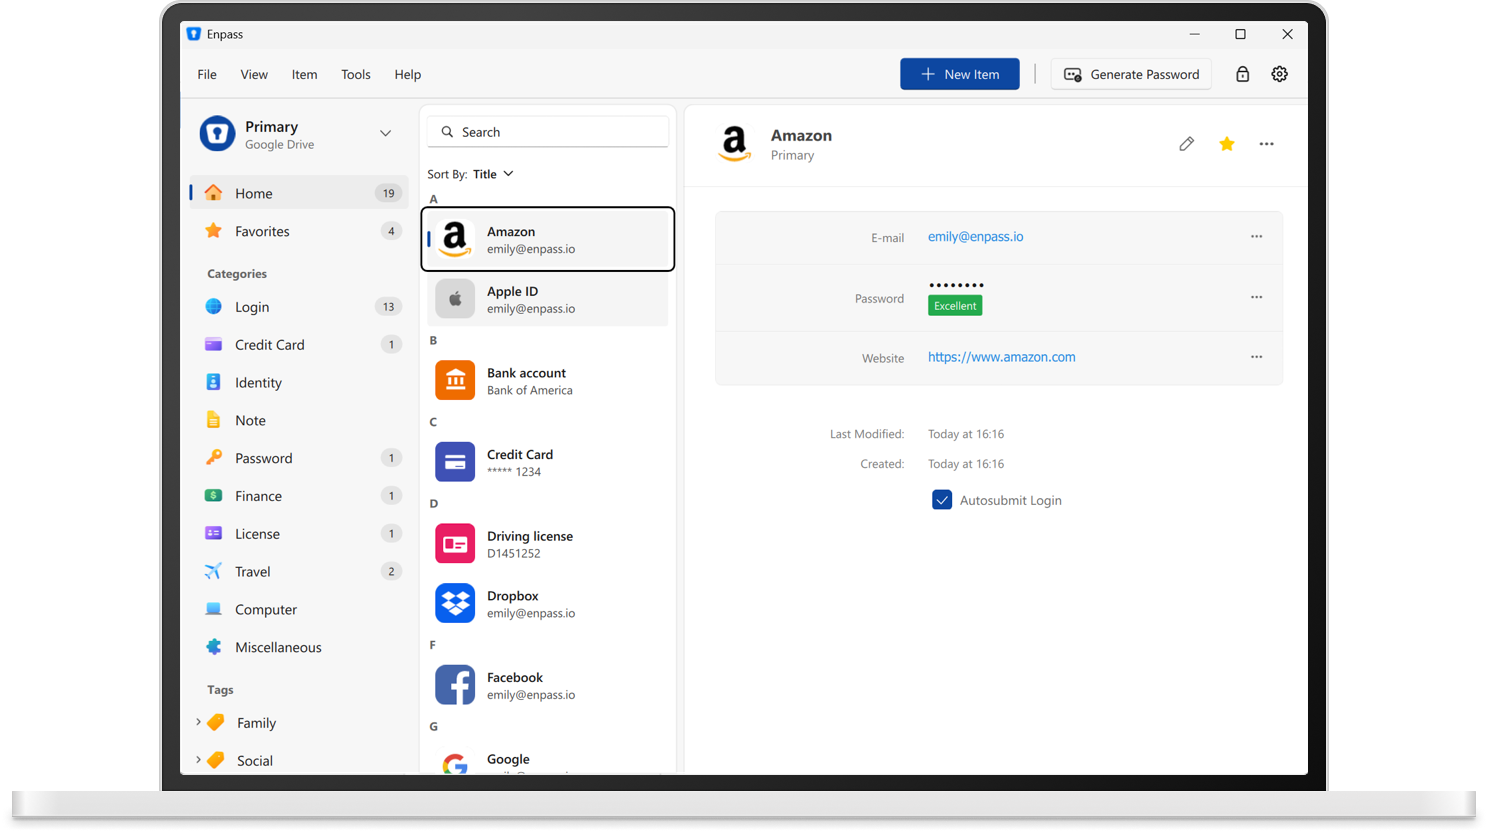Image resolution: width=1488 pixels, height=831 pixels.
Task: Click the Facebook item icon
Action: [455, 685]
